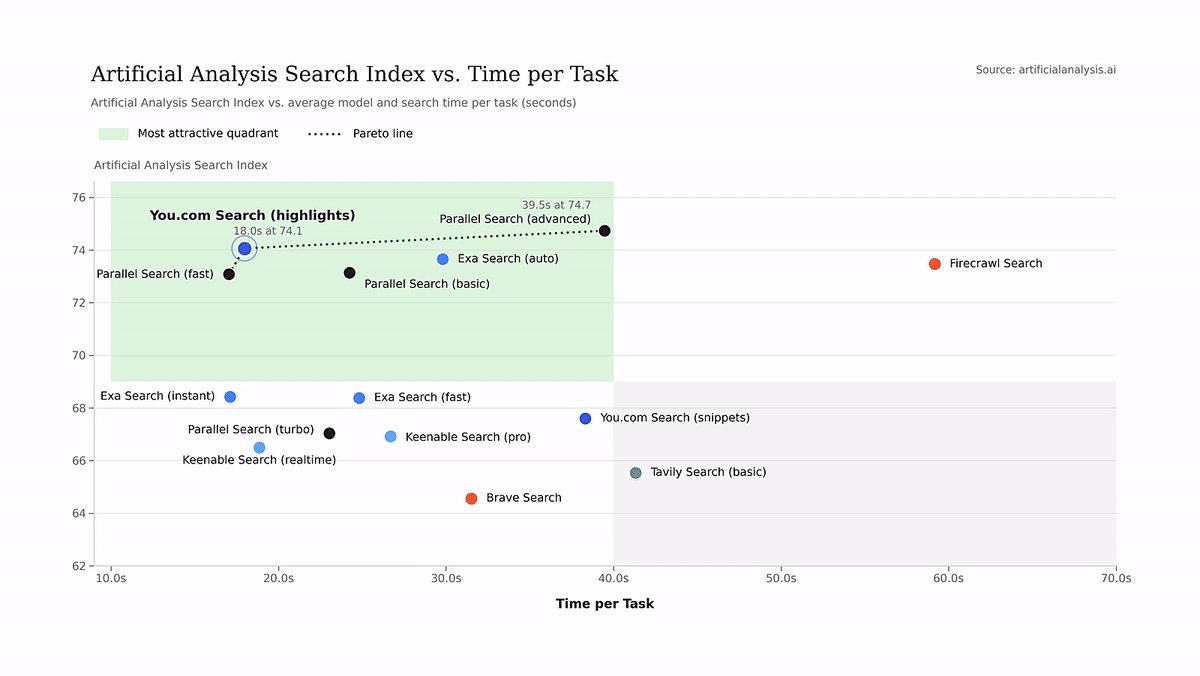Click the Parallel Search (turbo) data point
Image resolution: width=1200 pixels, height=676 pixels.
tap(330, 433)
